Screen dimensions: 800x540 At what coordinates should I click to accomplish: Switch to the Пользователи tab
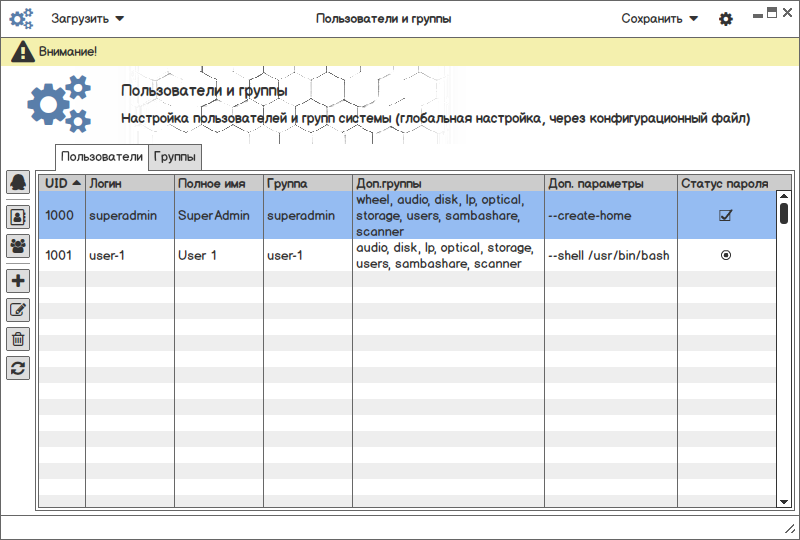click(x=102, y=157)
